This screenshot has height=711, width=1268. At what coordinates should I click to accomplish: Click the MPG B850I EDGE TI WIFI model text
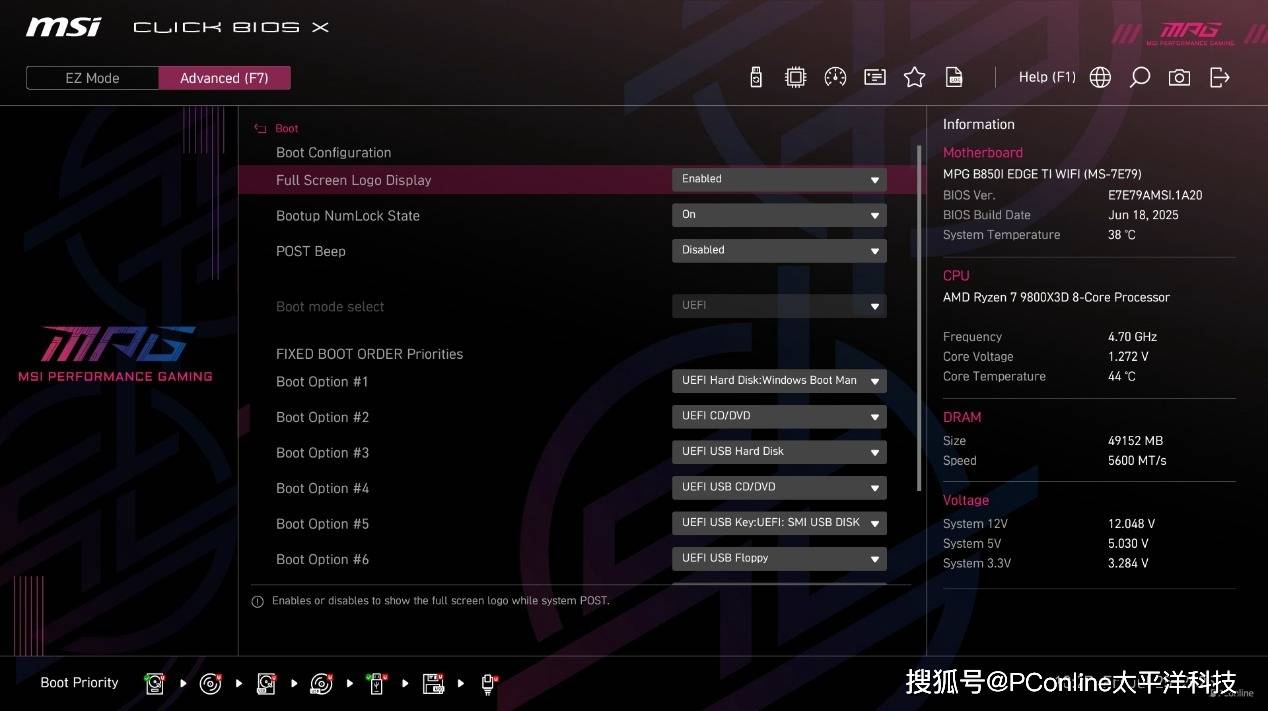click(1042, 174)
